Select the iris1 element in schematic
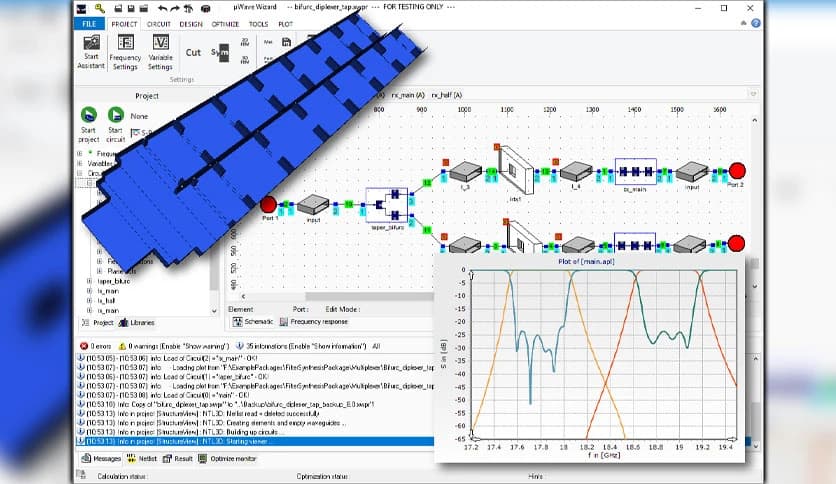This screenshot has height=484, width=836. tap(516, 170)
